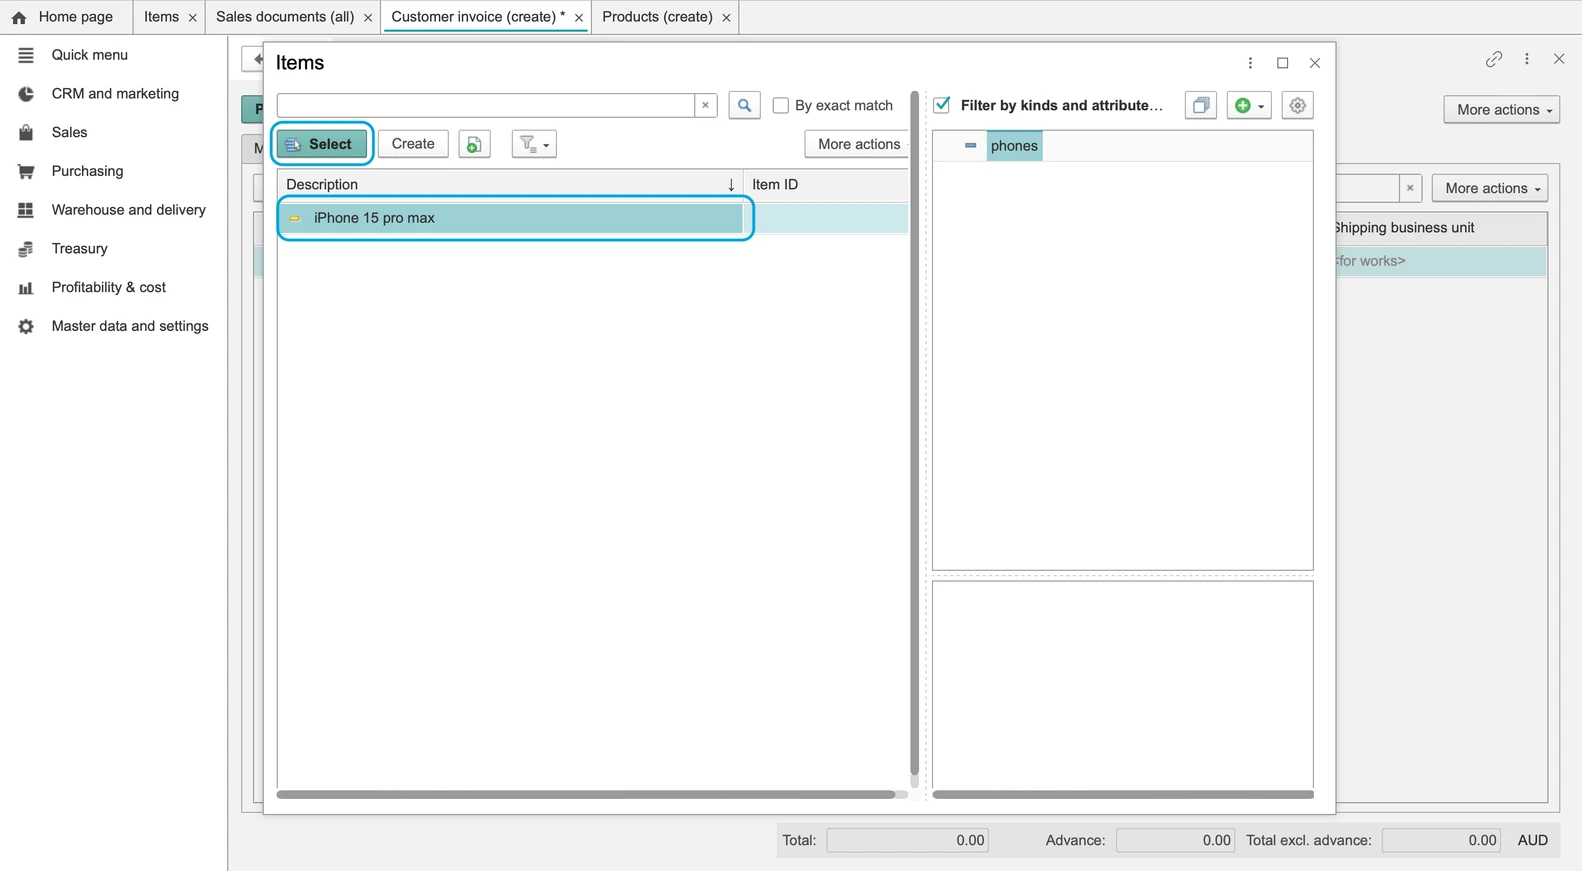
Task: Close the Customer invoice (create) tab
Action: pos(579,18)
